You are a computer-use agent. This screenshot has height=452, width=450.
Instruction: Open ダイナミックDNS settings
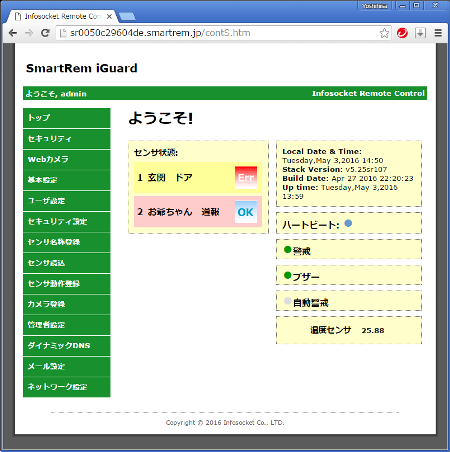67,346
